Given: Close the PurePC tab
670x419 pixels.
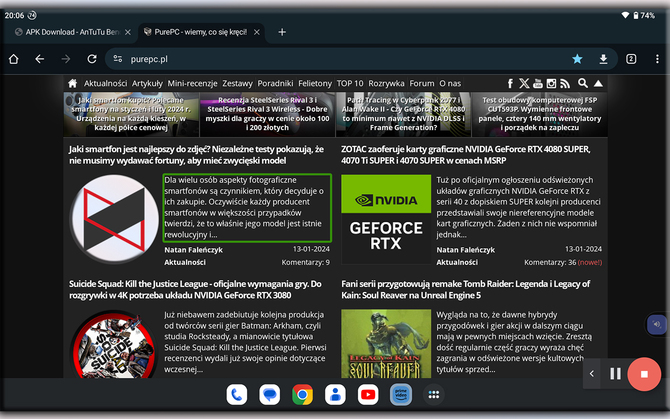Looking at the screenshot, I should point(257,32).
